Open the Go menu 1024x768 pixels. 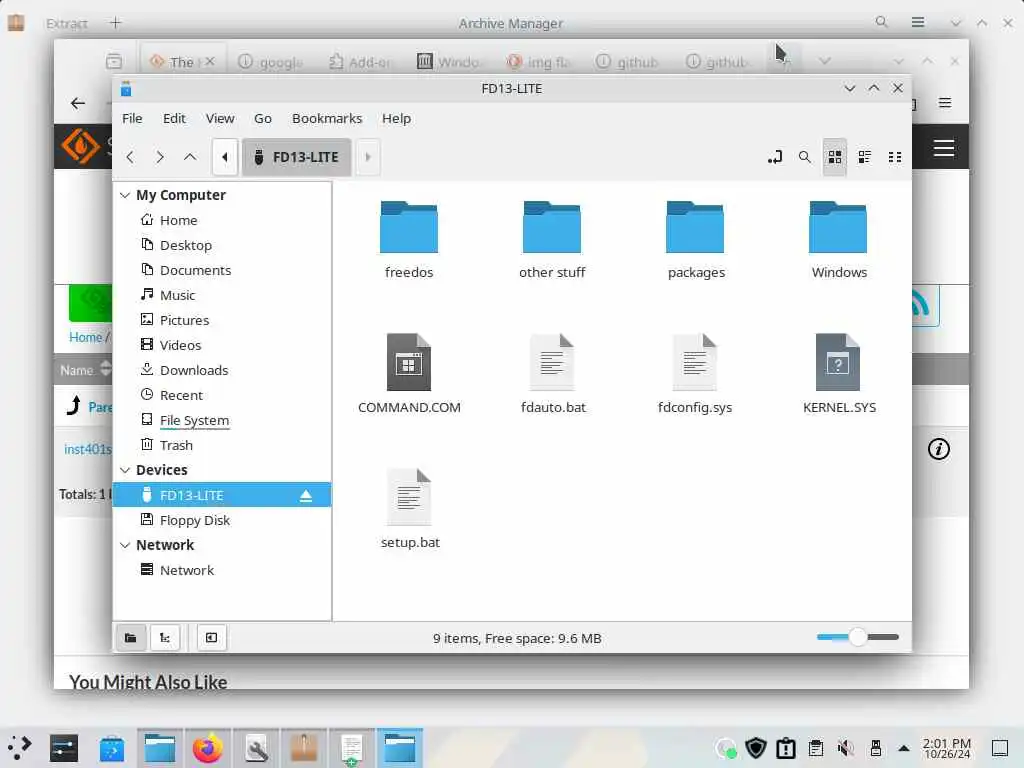[263, 118]
